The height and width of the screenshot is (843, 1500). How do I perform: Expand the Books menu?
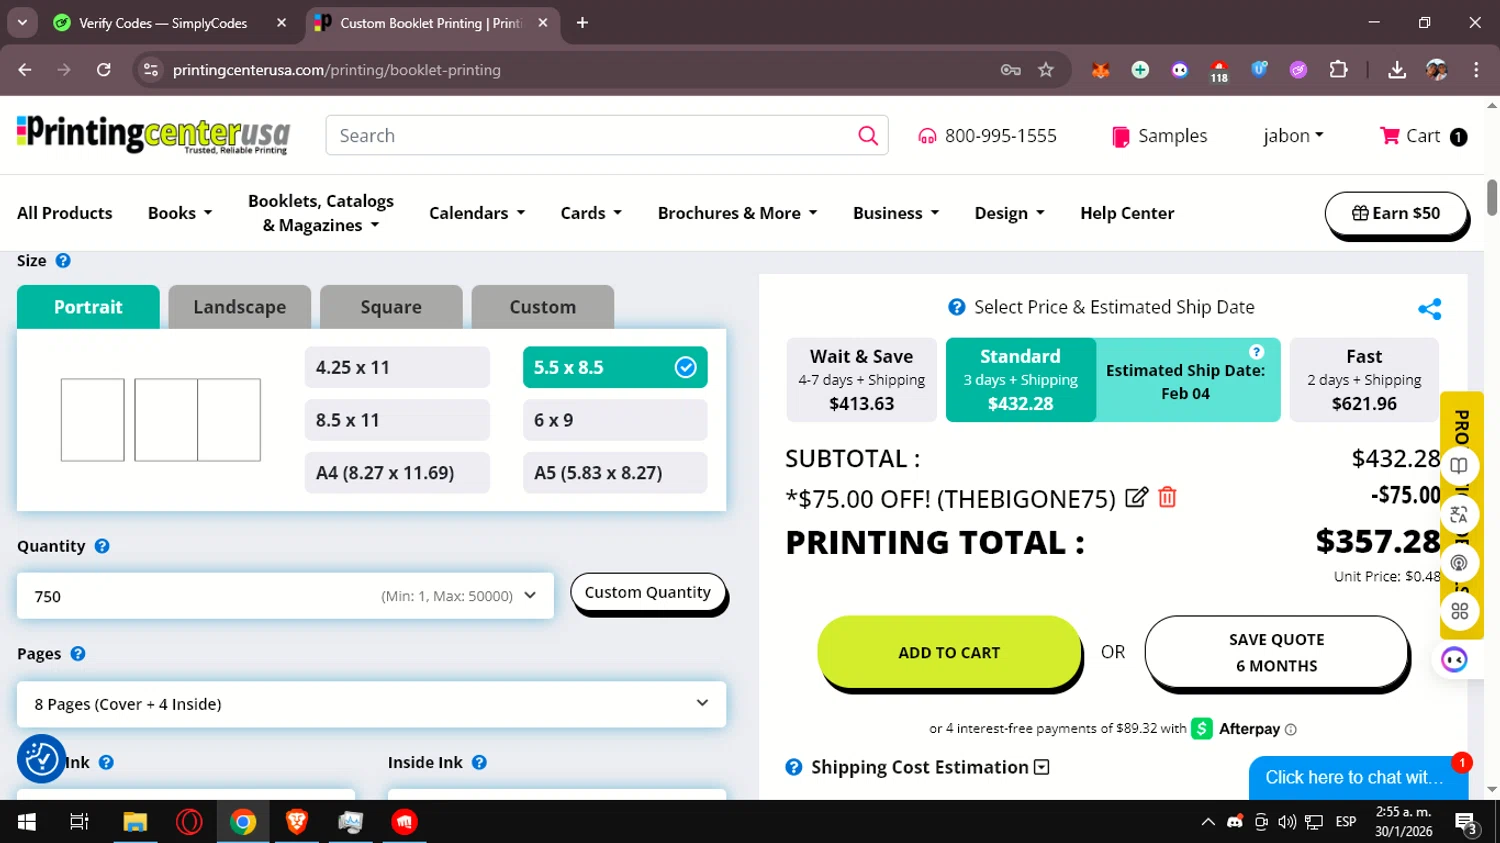tap(180, 213)
